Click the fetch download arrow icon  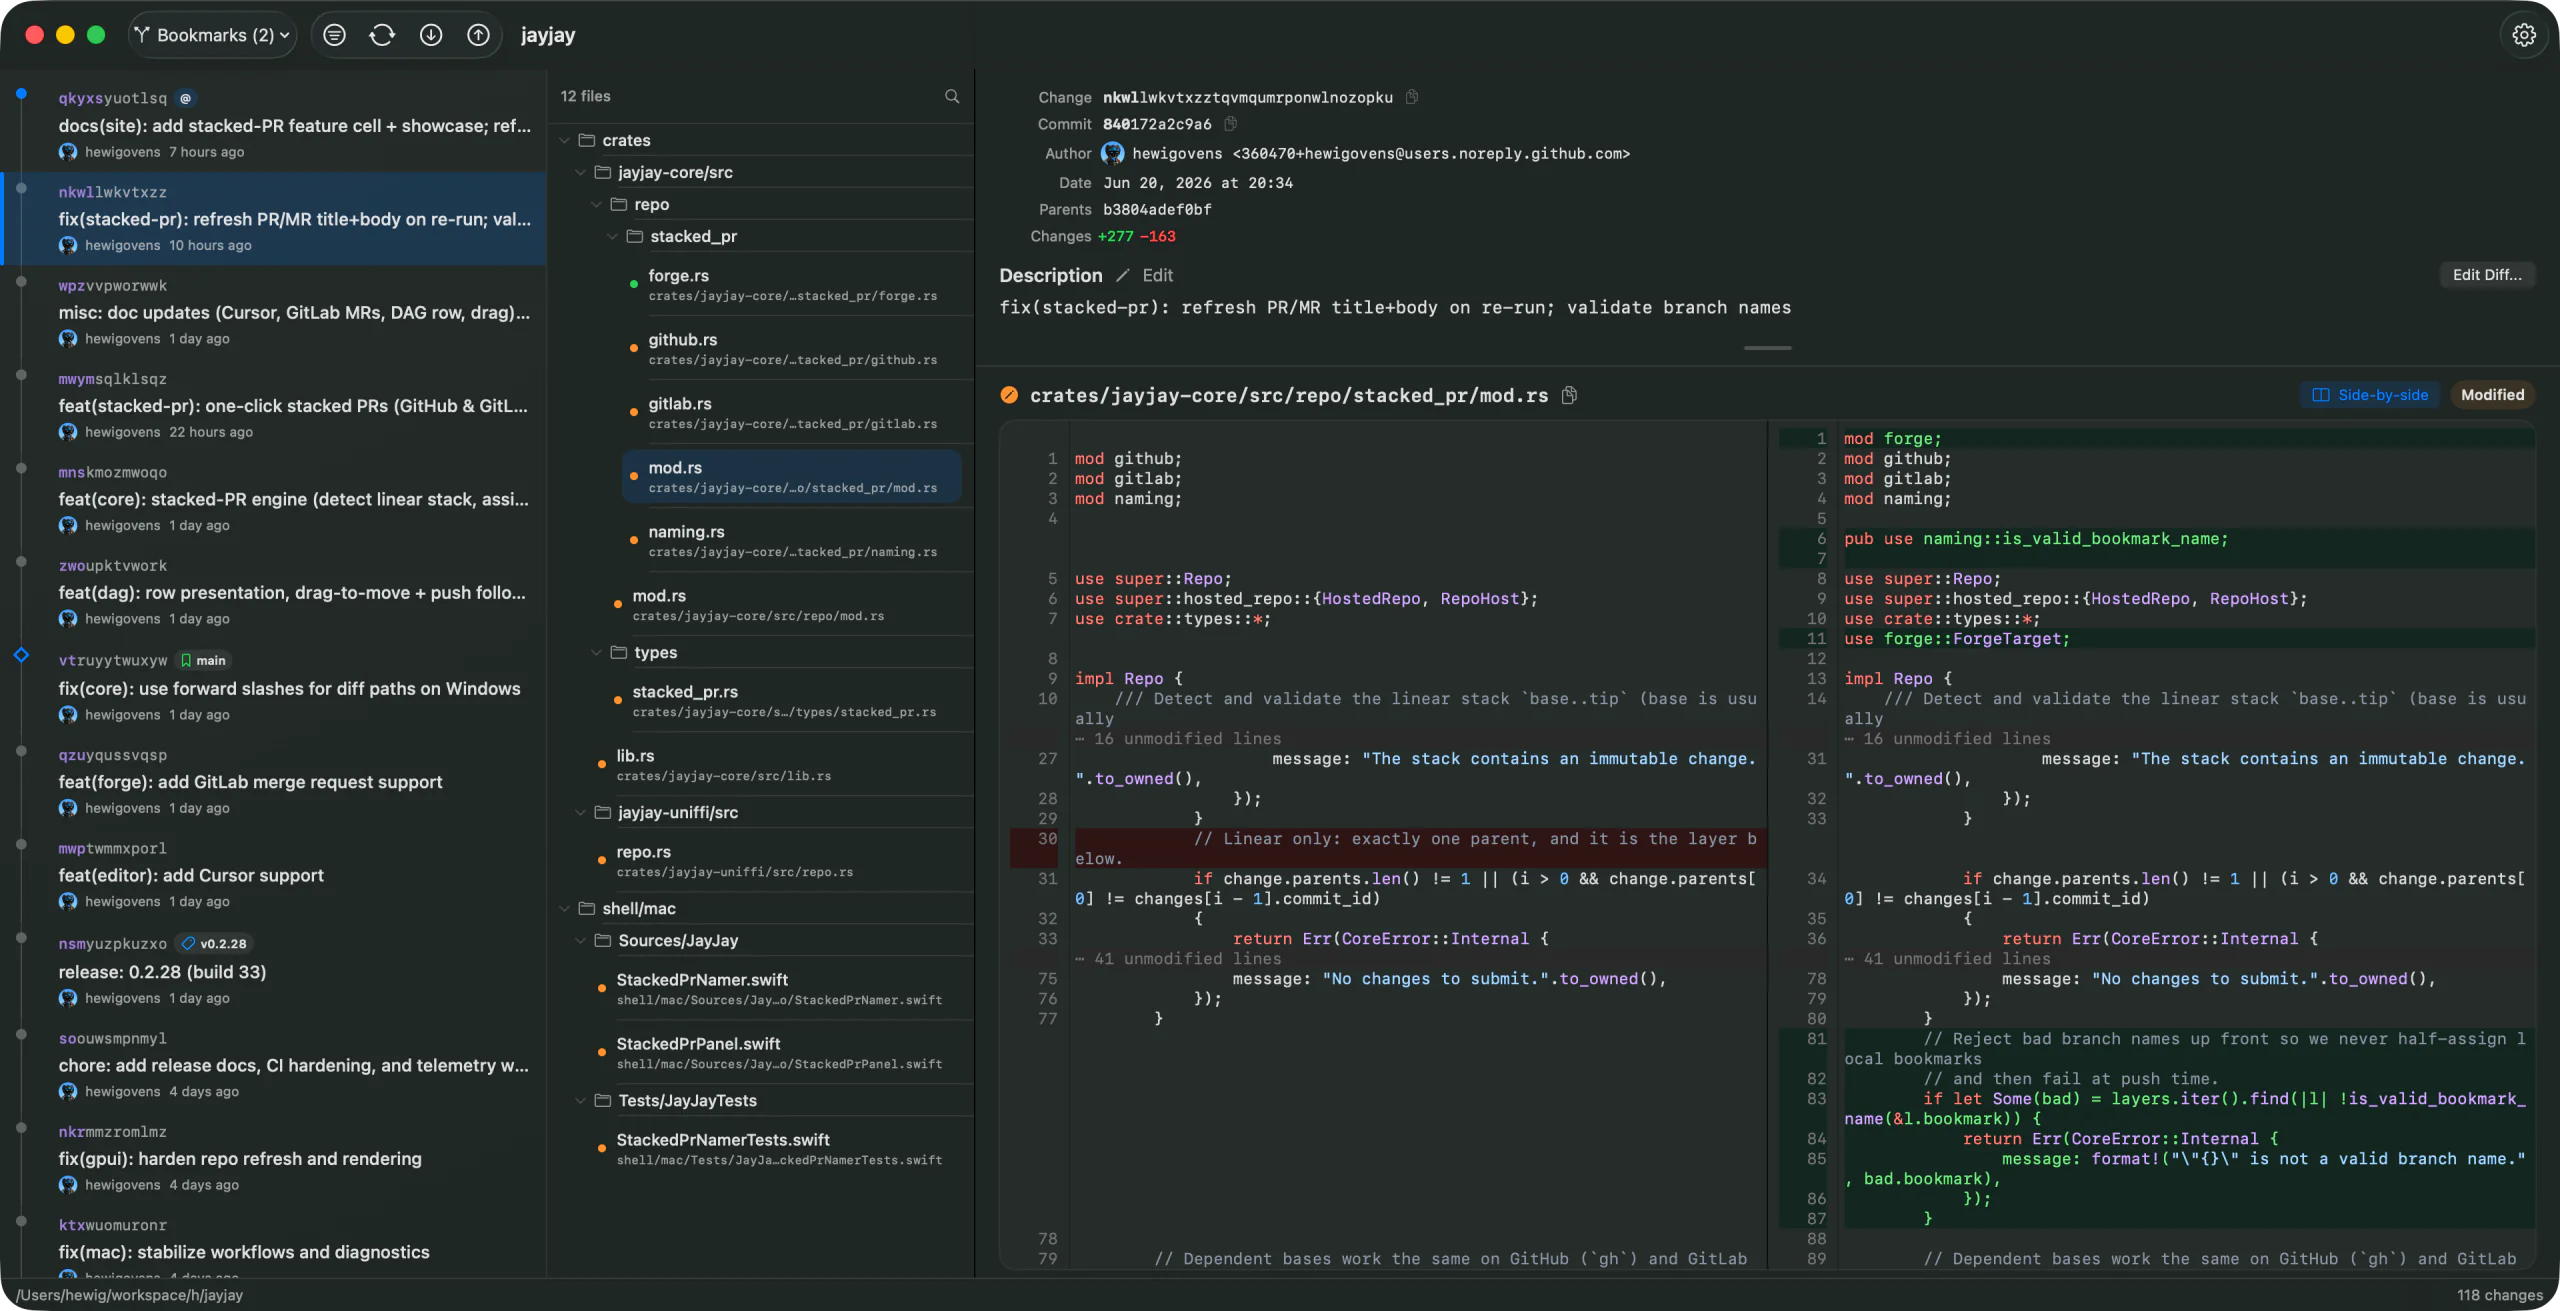(431, 35)
